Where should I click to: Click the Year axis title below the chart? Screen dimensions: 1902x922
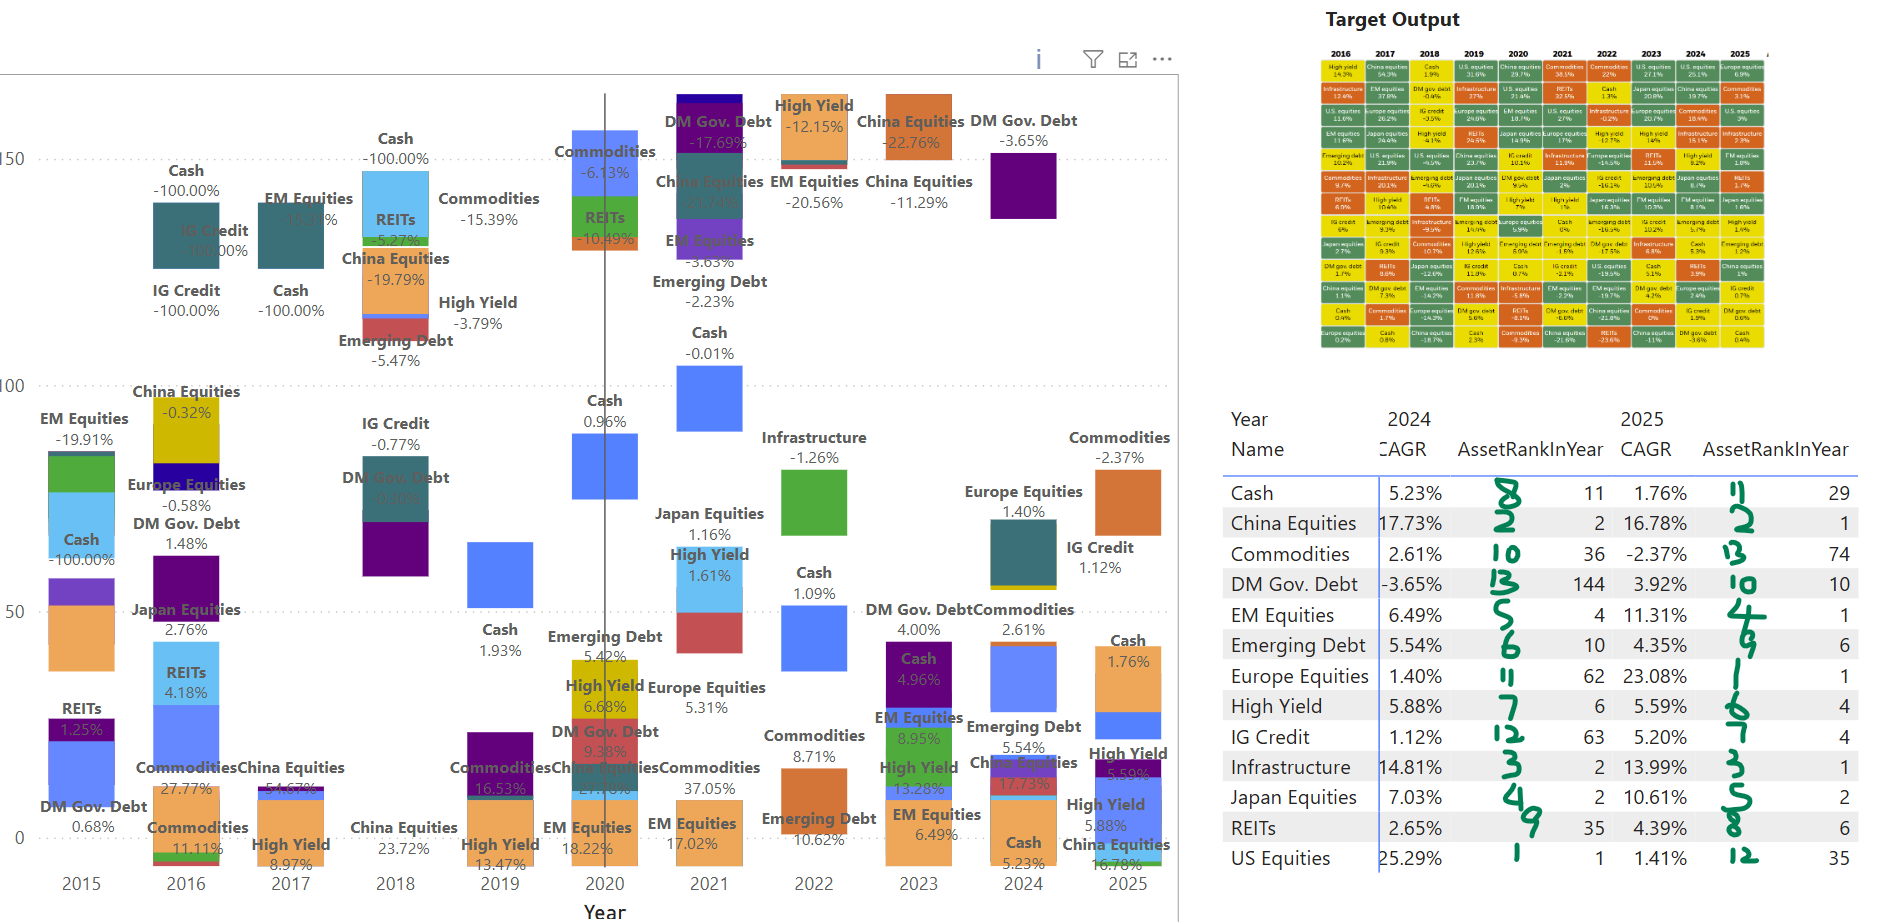click(x=604, y=911)
